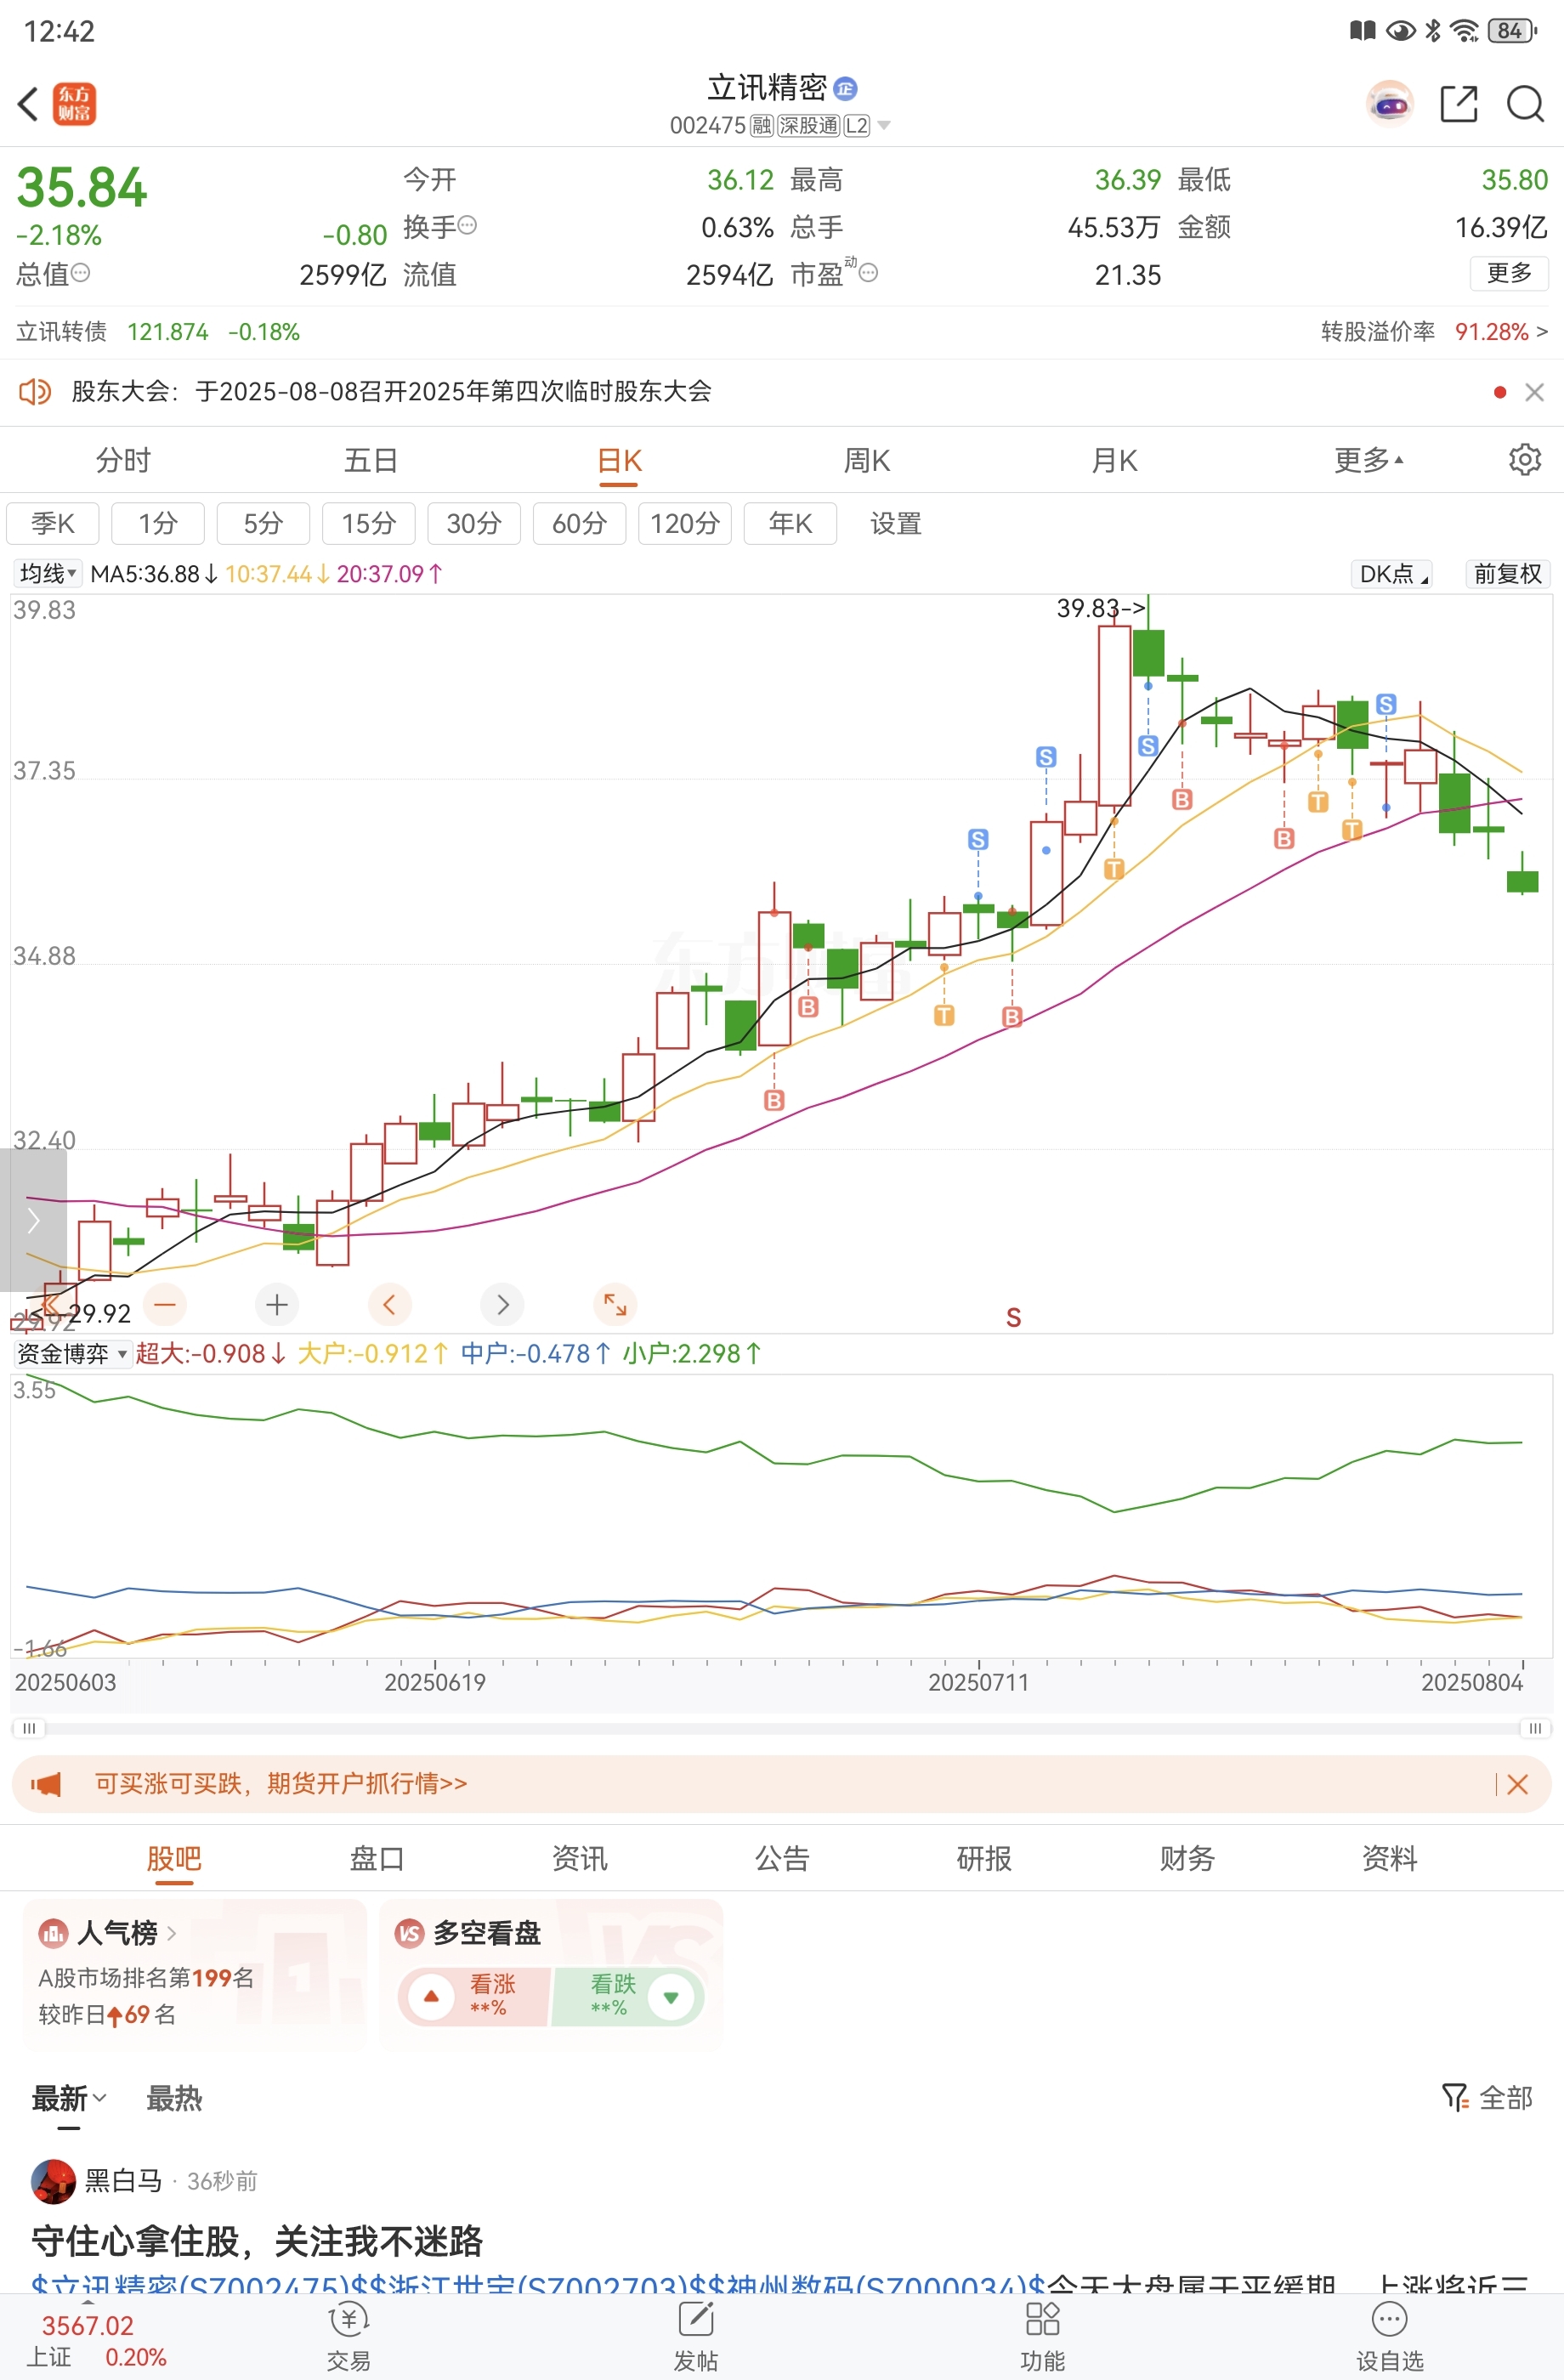
Task: Switch to 分时 chart tab
Action: point(123,460)
